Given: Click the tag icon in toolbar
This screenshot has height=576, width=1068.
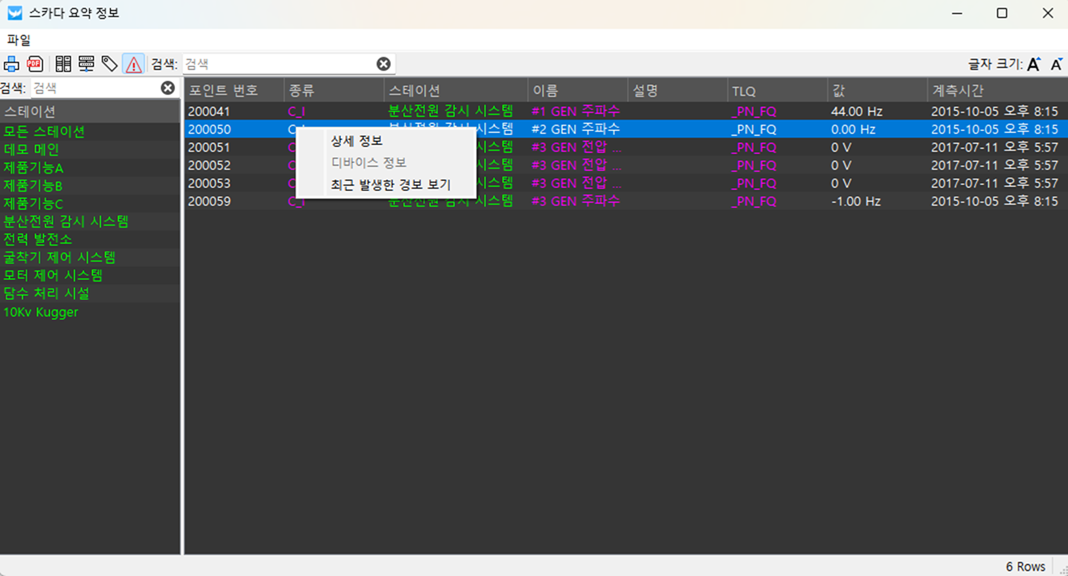Looking at the screenshot, I should pyautogui.click(x=110, y=64).
